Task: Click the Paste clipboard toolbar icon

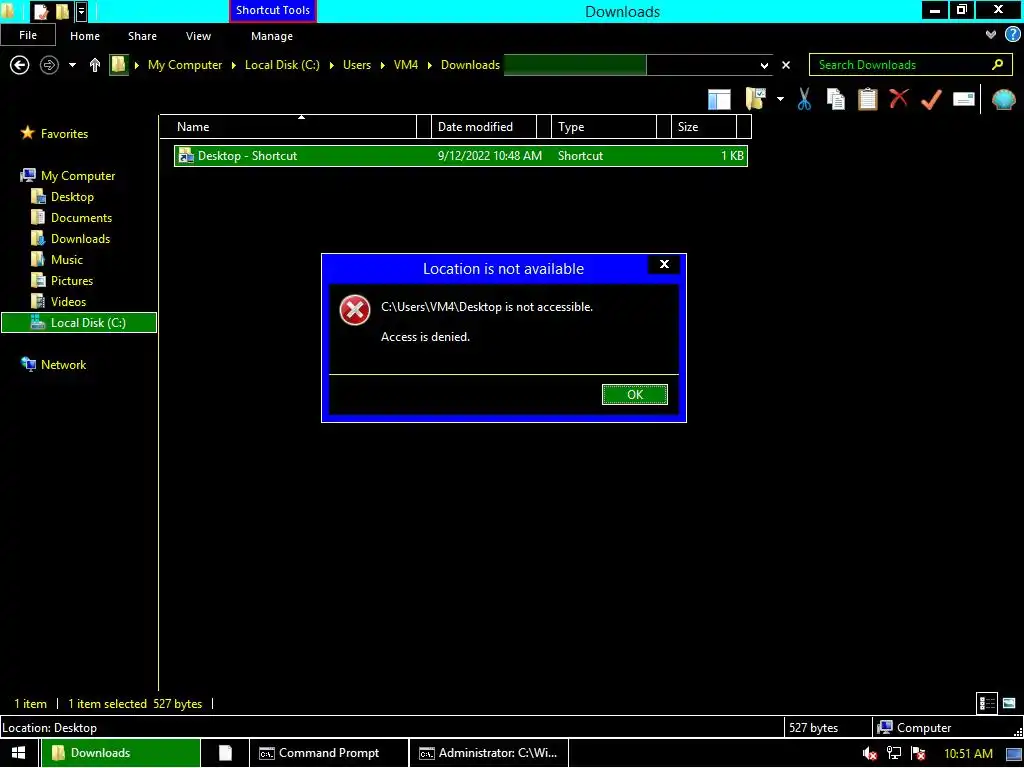Action: 867,99
